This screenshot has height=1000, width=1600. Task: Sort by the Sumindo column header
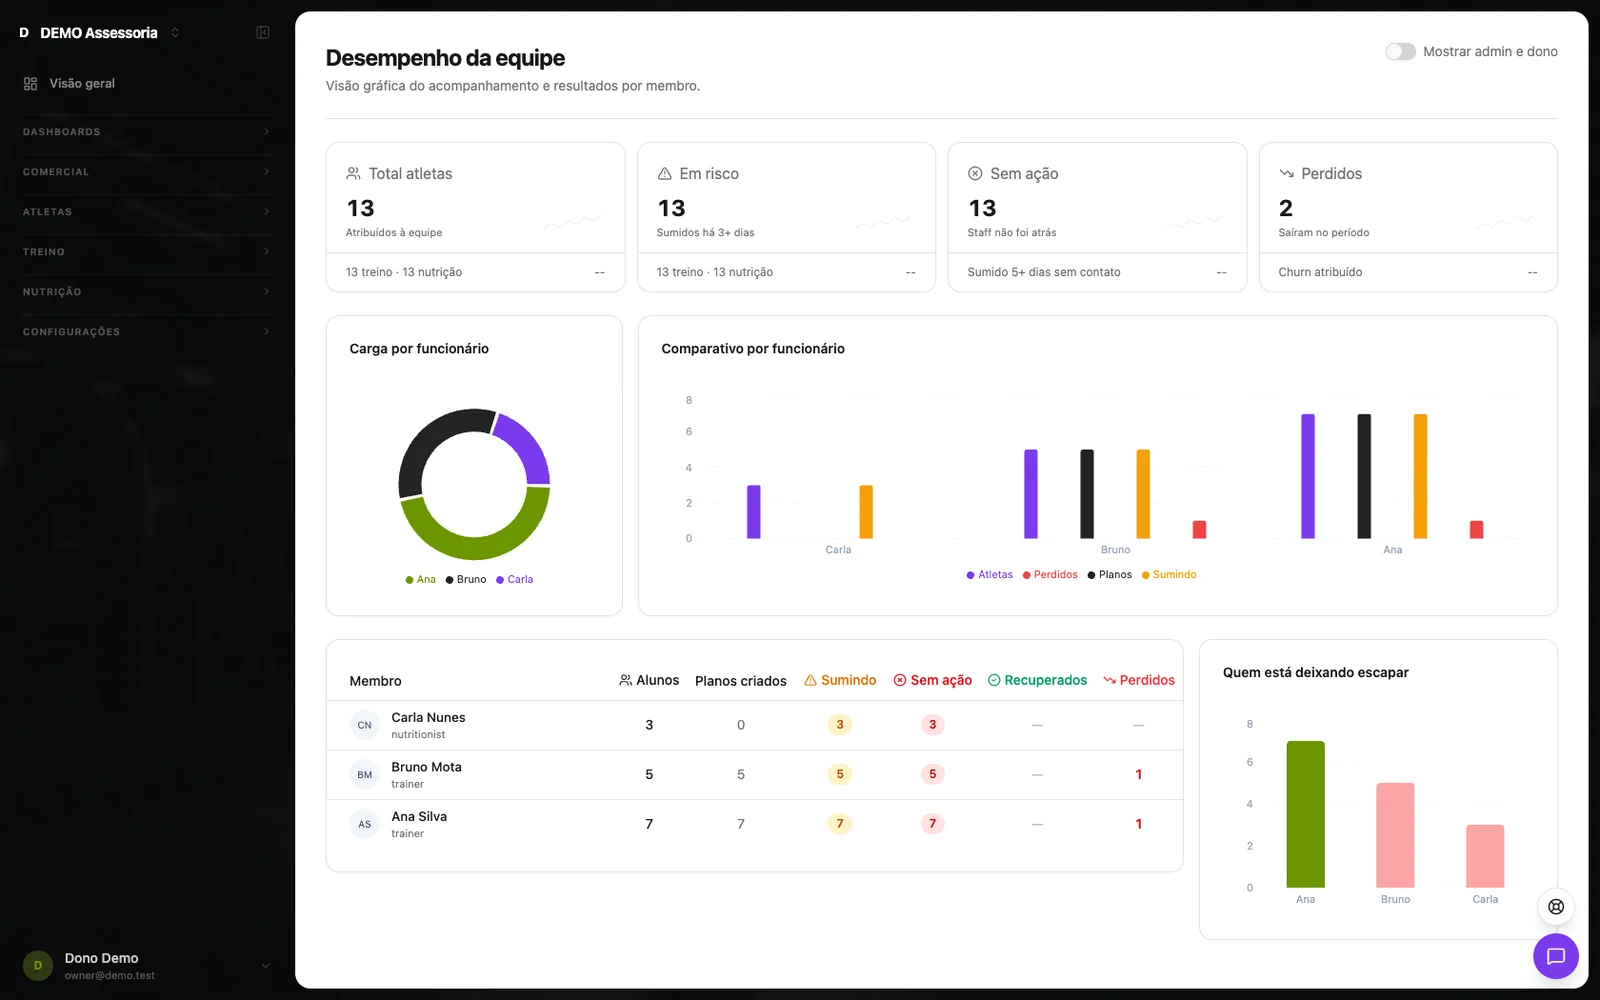click(840, 681)
